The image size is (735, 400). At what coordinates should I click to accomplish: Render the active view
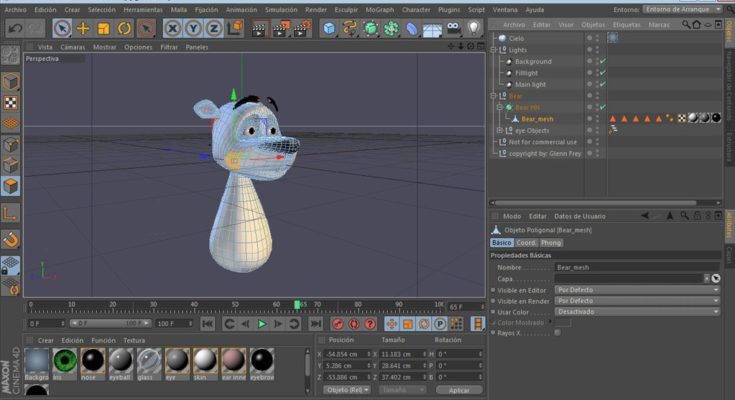(258, 29)
